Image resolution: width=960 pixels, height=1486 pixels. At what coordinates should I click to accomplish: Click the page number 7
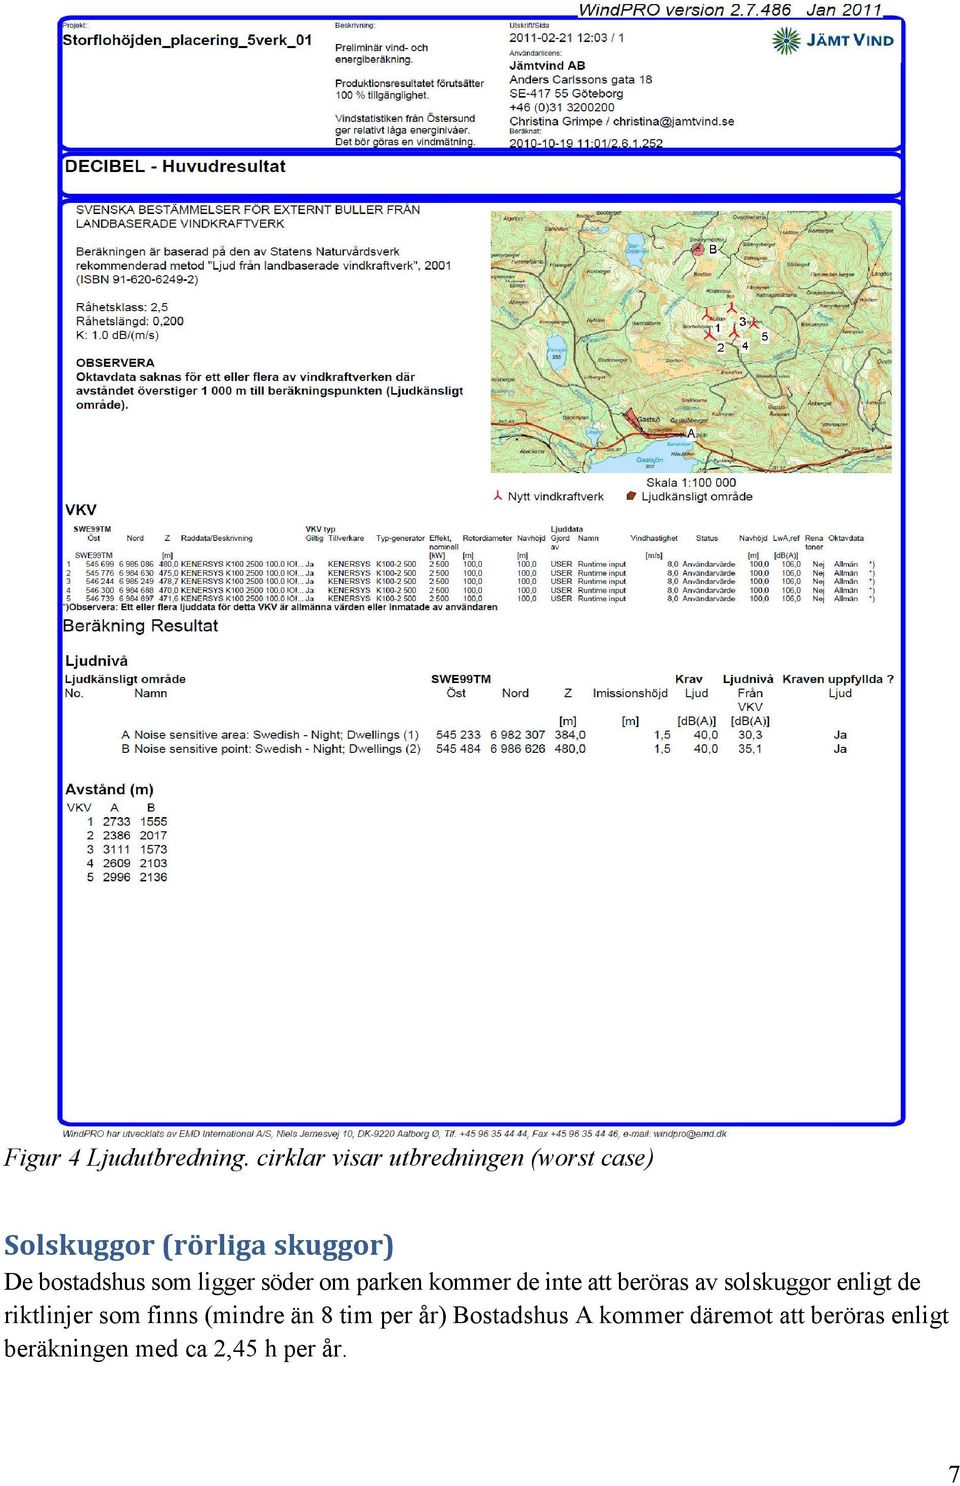954,1474
